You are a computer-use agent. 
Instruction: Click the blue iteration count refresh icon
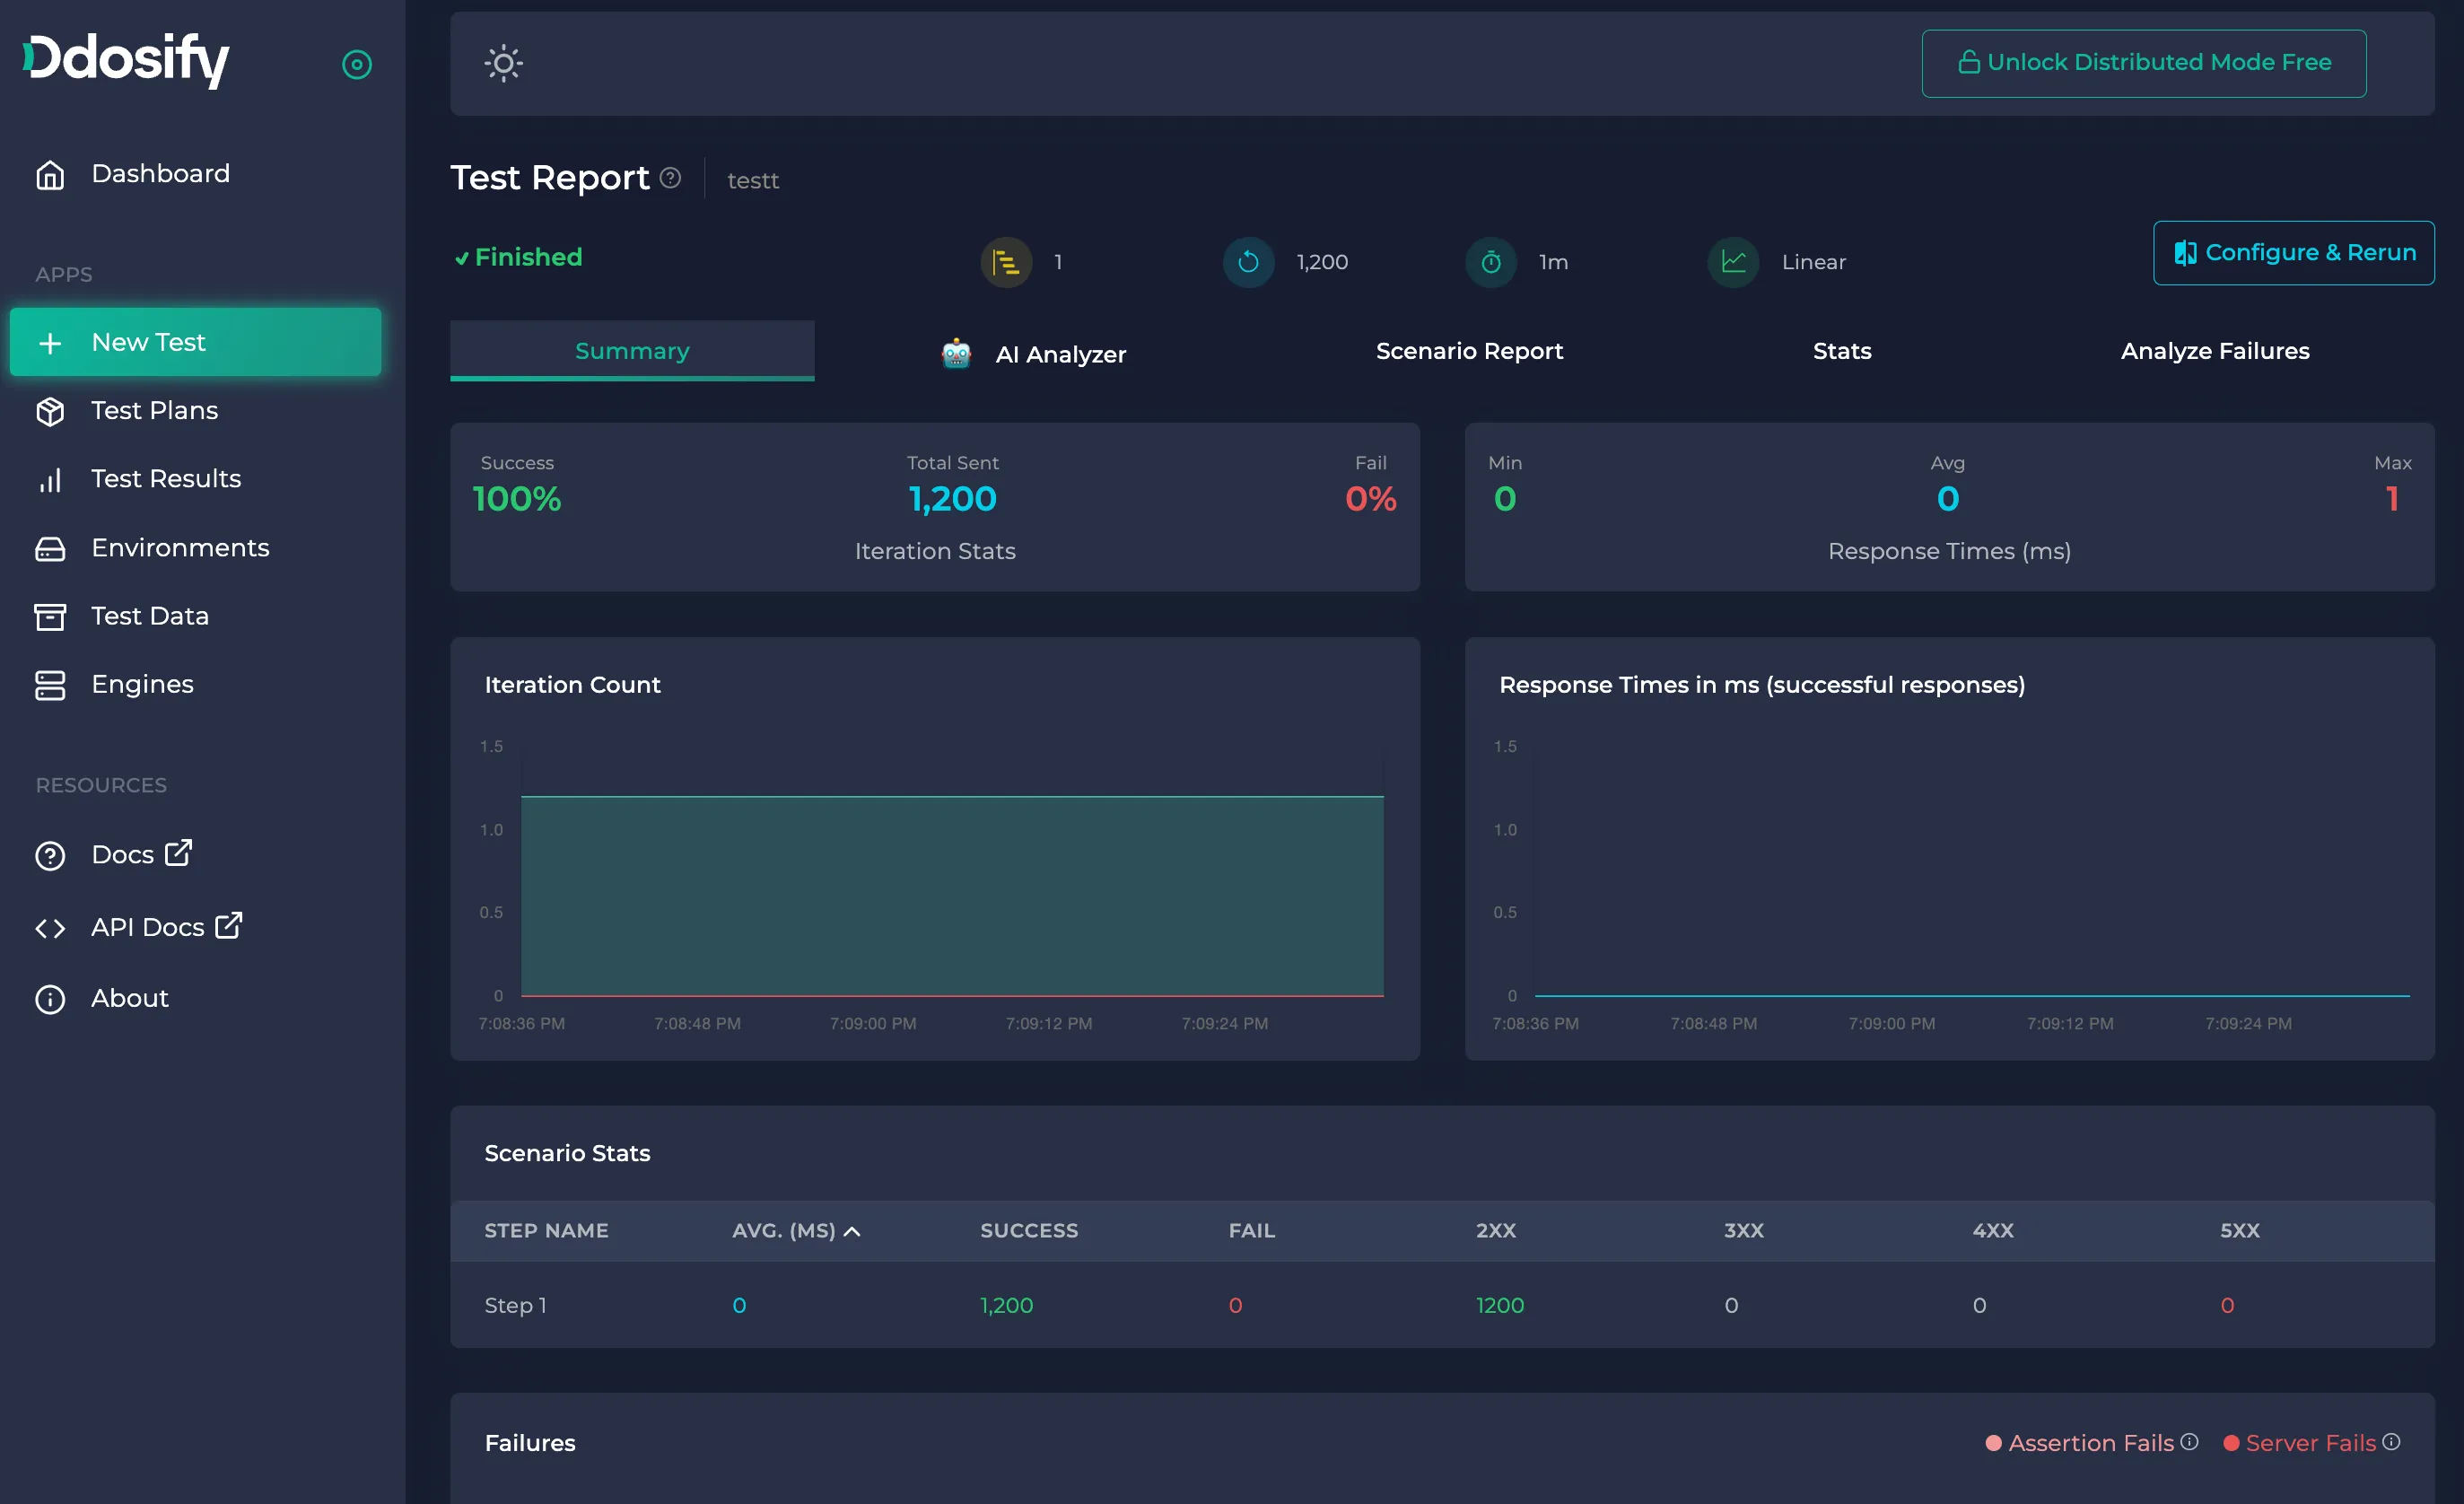pyautogui.click(x=1248, y=262)
